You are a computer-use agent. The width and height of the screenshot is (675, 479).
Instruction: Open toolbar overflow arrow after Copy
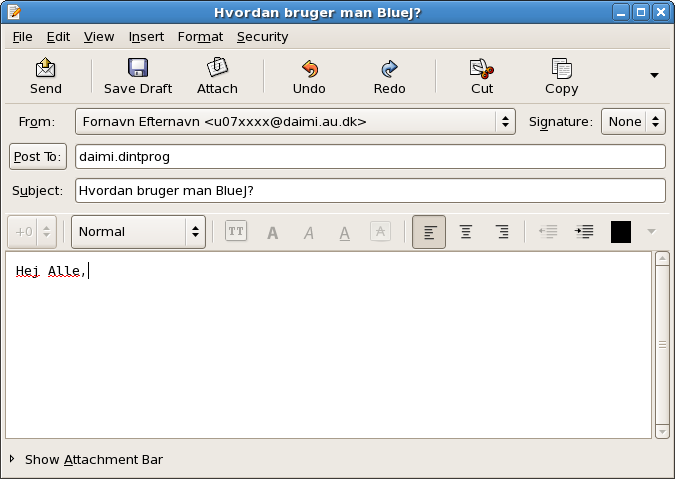coord(654,75)
